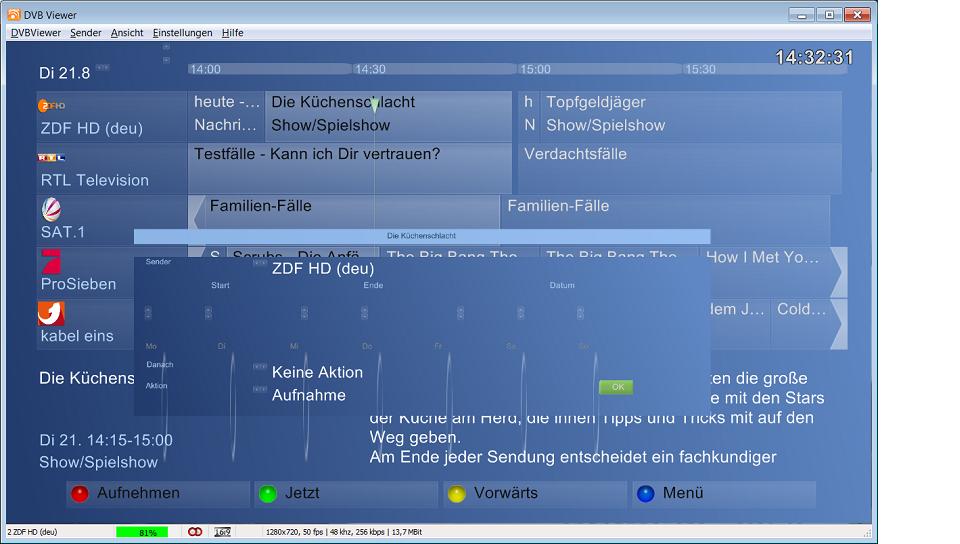Change the Aktion option showing Aufnahme
Image resolution: width=960 pixels, height=544 pixels.
pos(259,389)
